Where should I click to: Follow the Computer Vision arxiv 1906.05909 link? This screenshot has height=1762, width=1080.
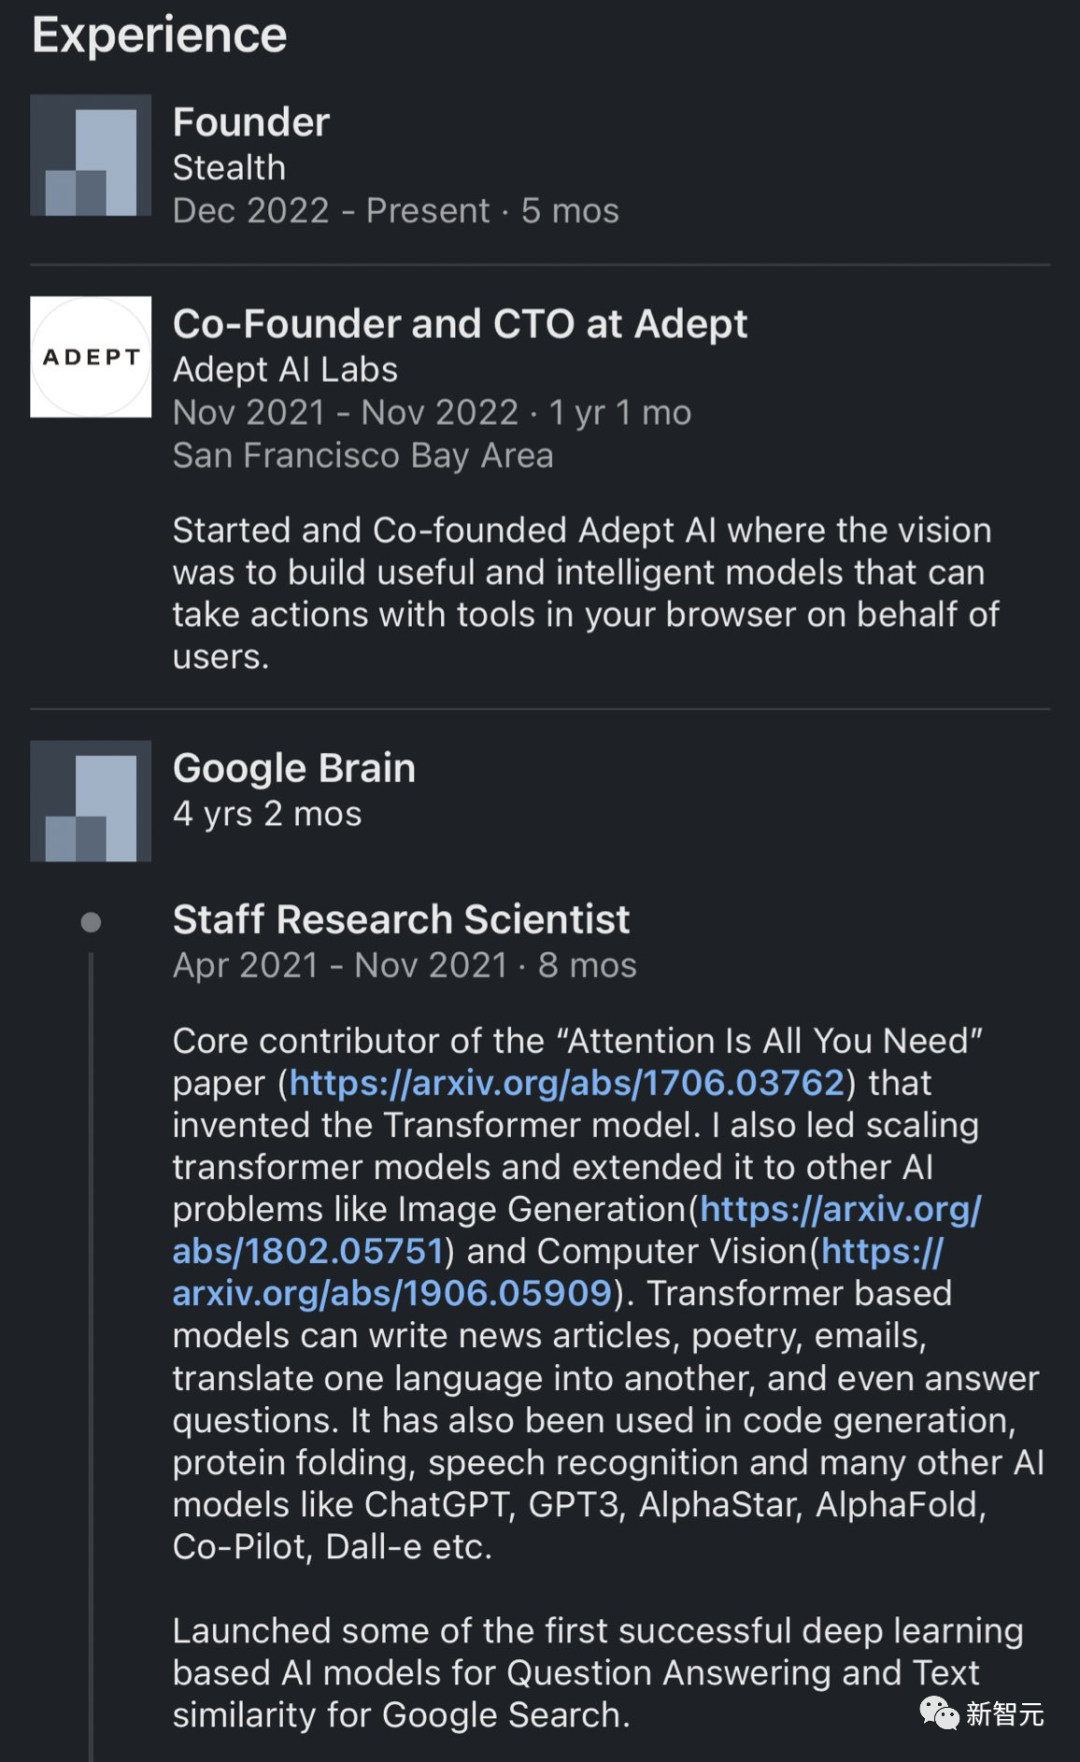point(558,1272)
